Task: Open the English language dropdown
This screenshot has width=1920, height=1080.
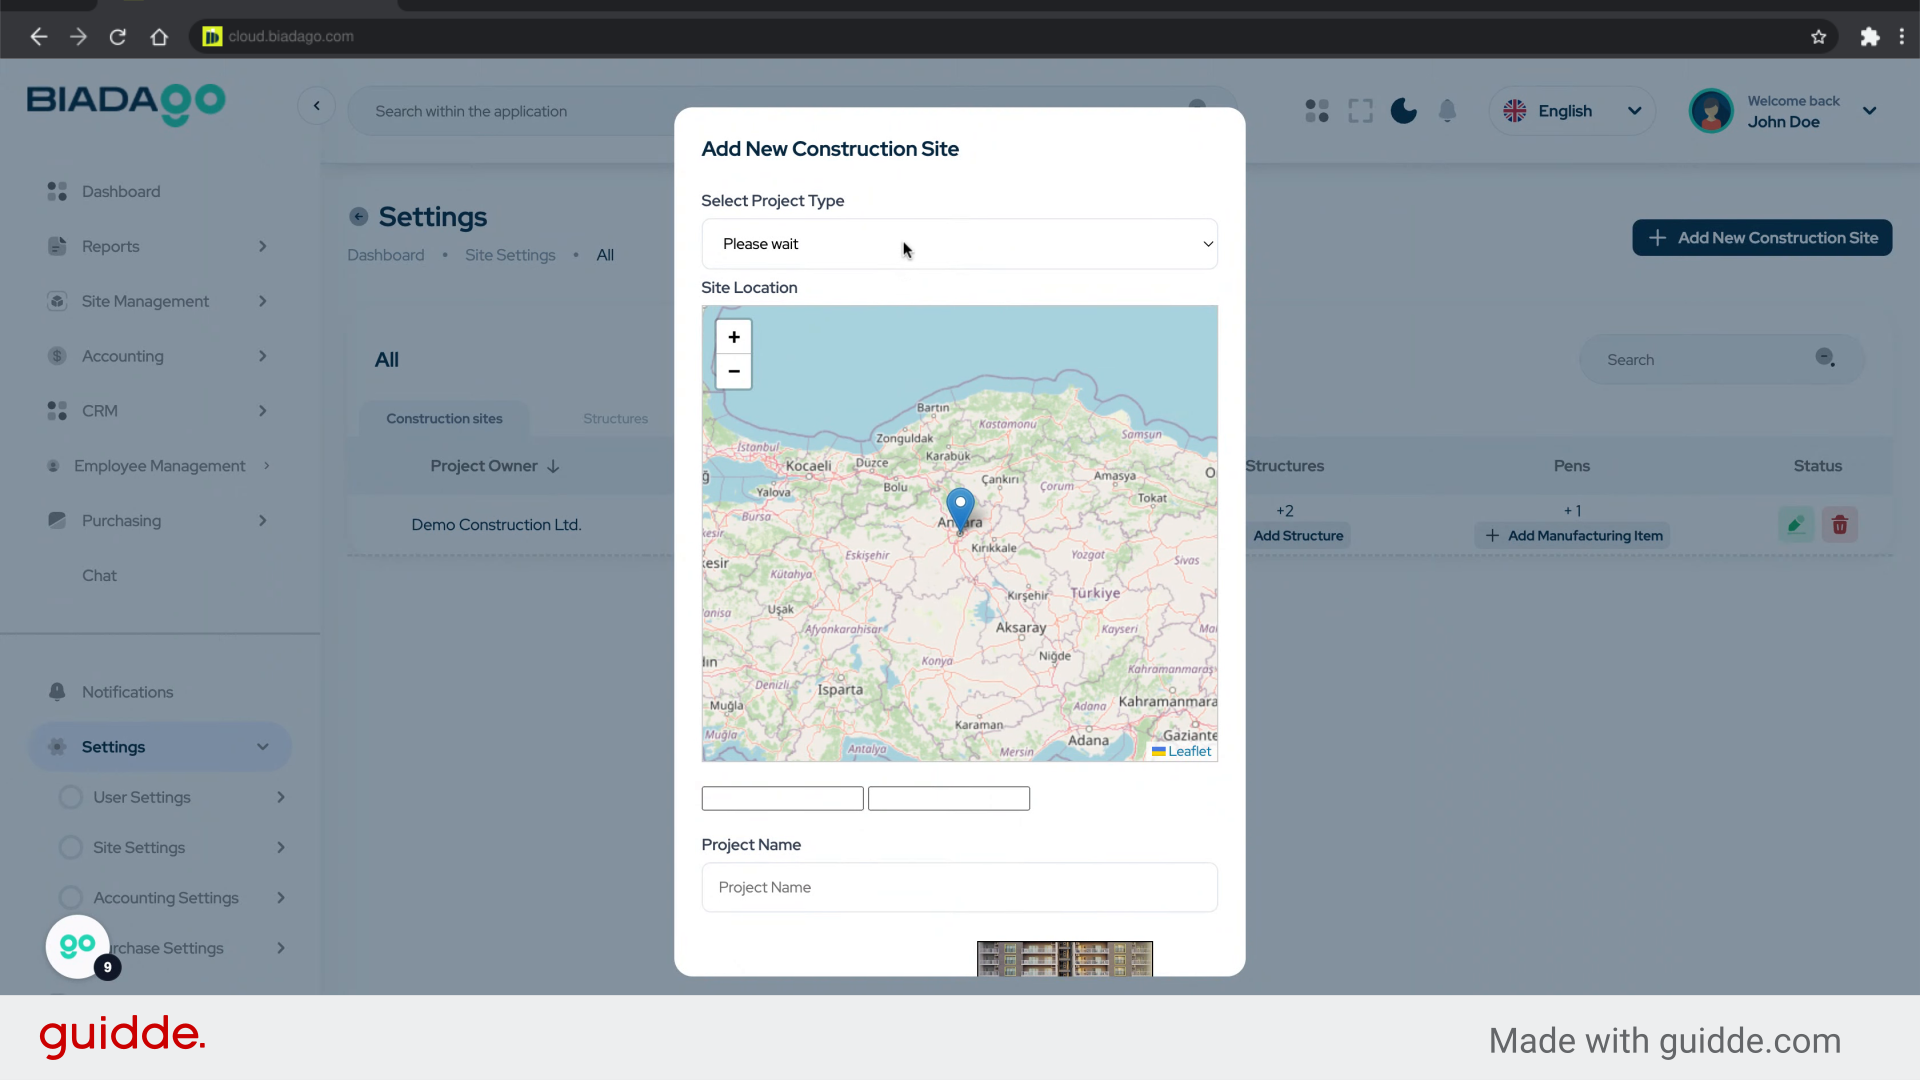Action: coord(1572,111)
